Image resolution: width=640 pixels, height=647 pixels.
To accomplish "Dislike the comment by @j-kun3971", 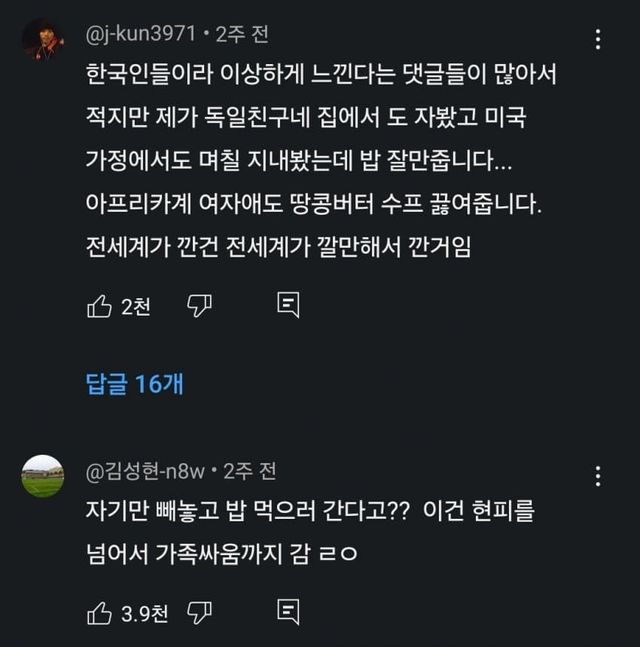I will click(x=199, y=307).
